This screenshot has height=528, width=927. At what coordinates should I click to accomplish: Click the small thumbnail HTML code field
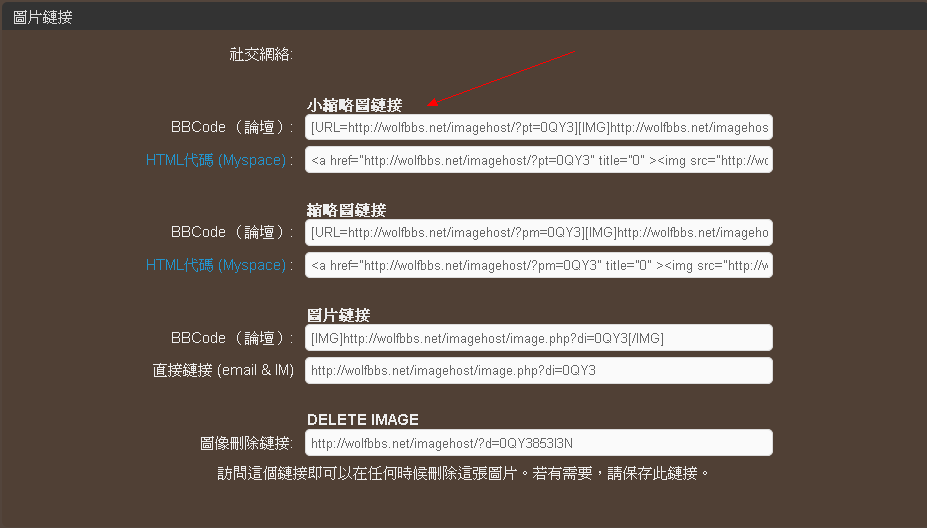[x=539, y=160]
